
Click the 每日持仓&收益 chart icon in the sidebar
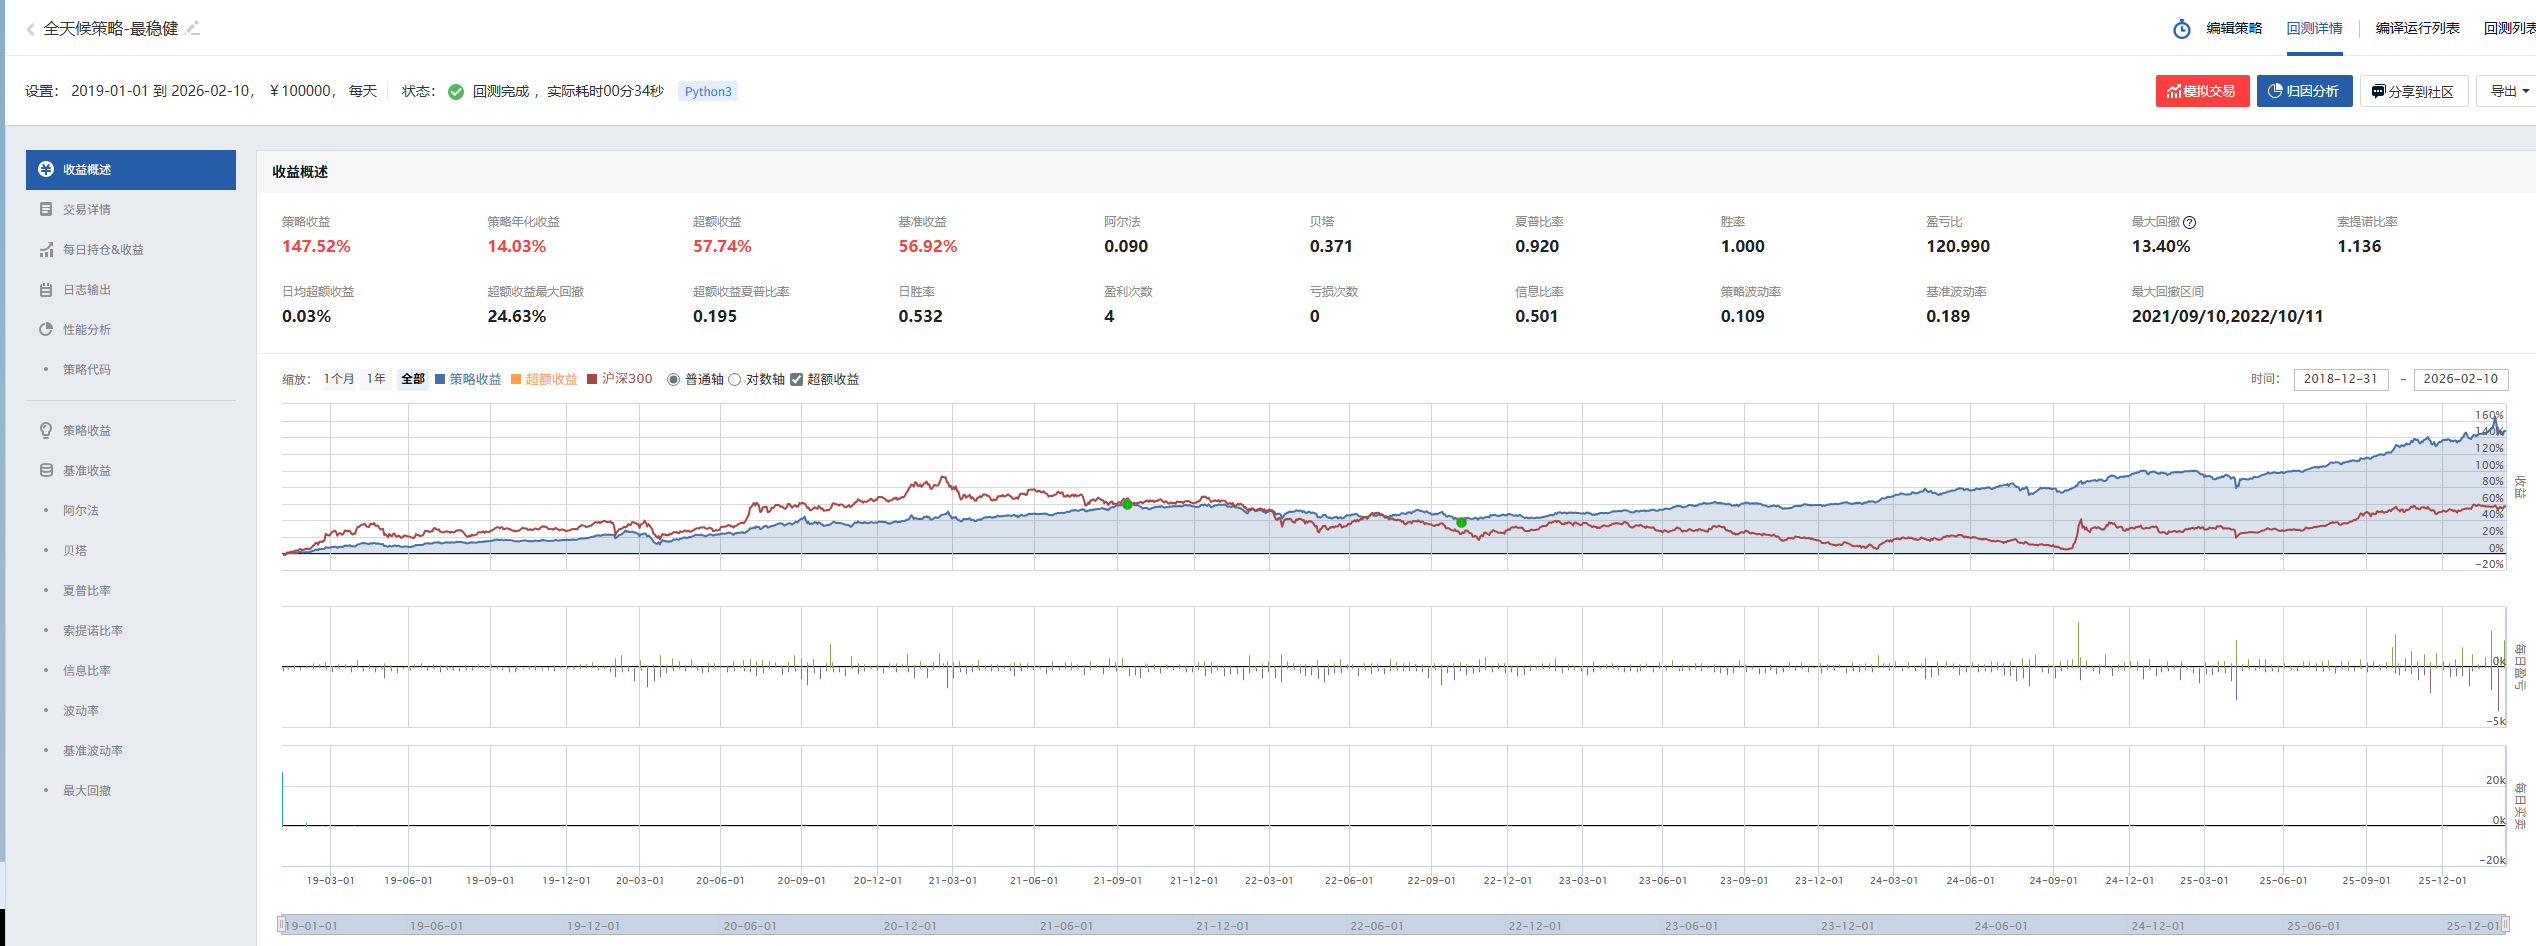click(46, 249)
